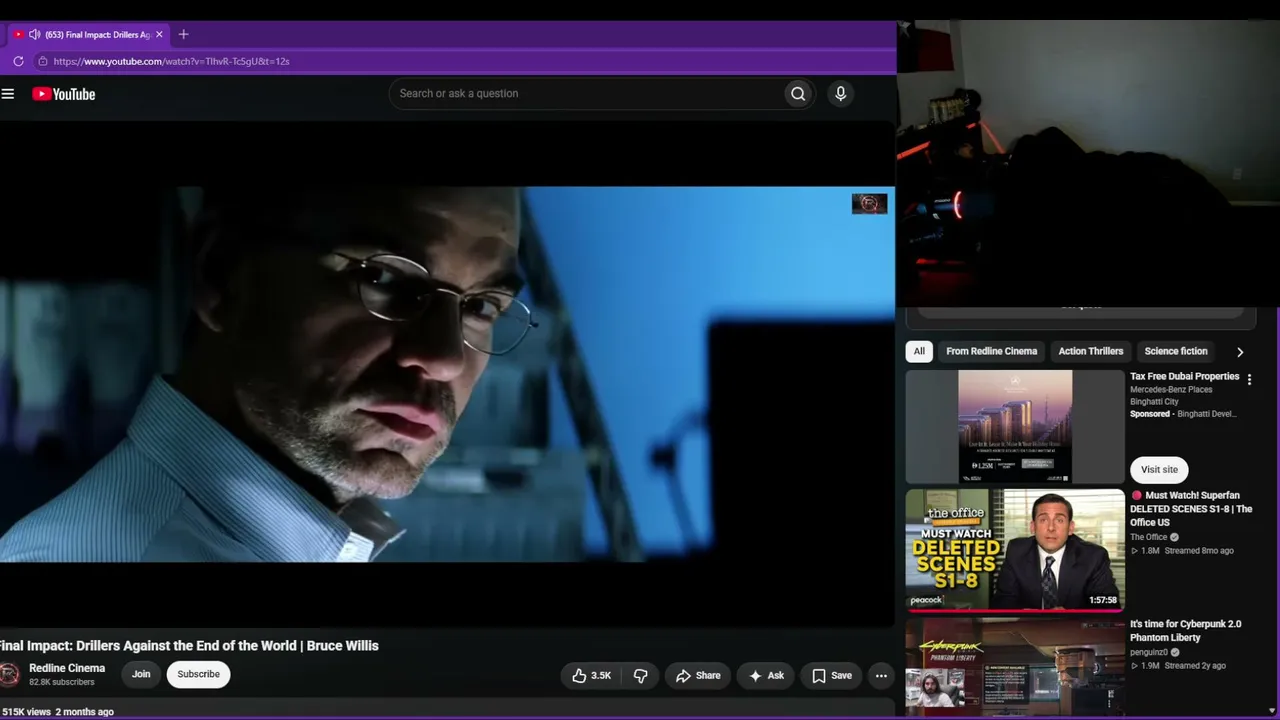Click the Binghatti City text
The image size is (1280, 720).
click(x=1154, y=402)
